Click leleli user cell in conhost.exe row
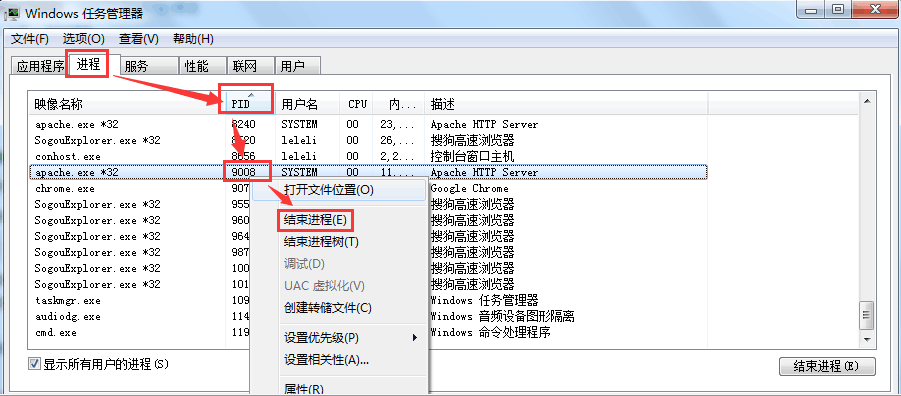901x396 pixels. [299, 156]
